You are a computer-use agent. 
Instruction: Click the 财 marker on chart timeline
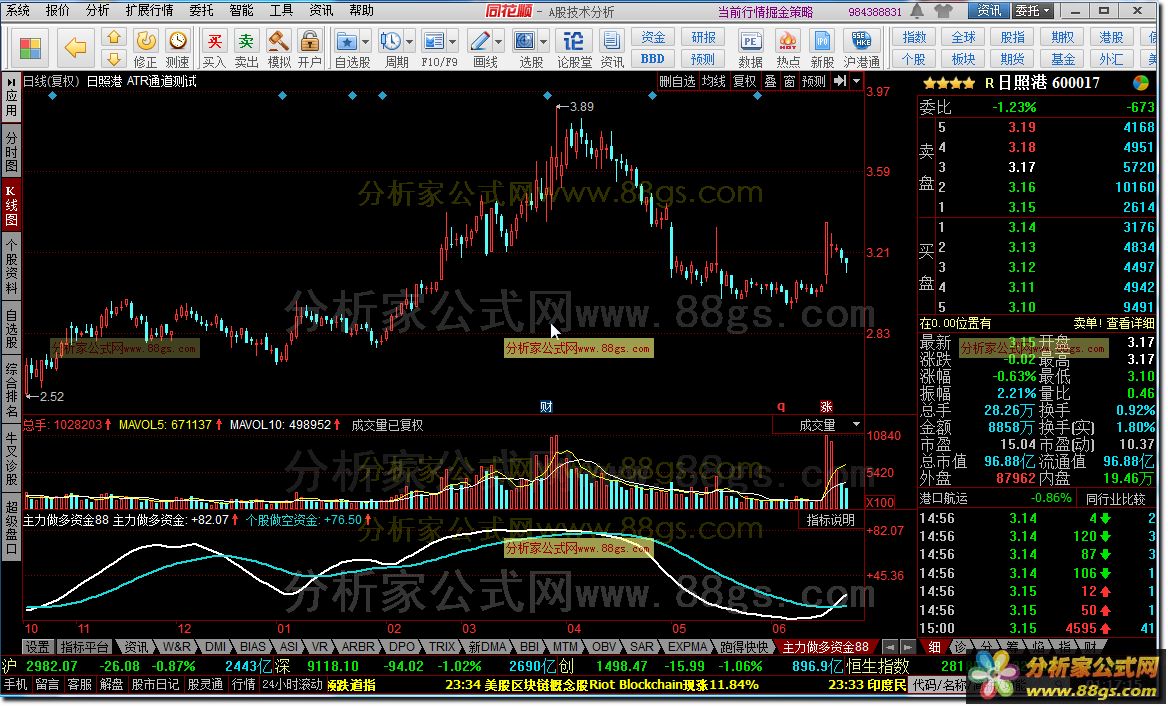click(546, 407)
